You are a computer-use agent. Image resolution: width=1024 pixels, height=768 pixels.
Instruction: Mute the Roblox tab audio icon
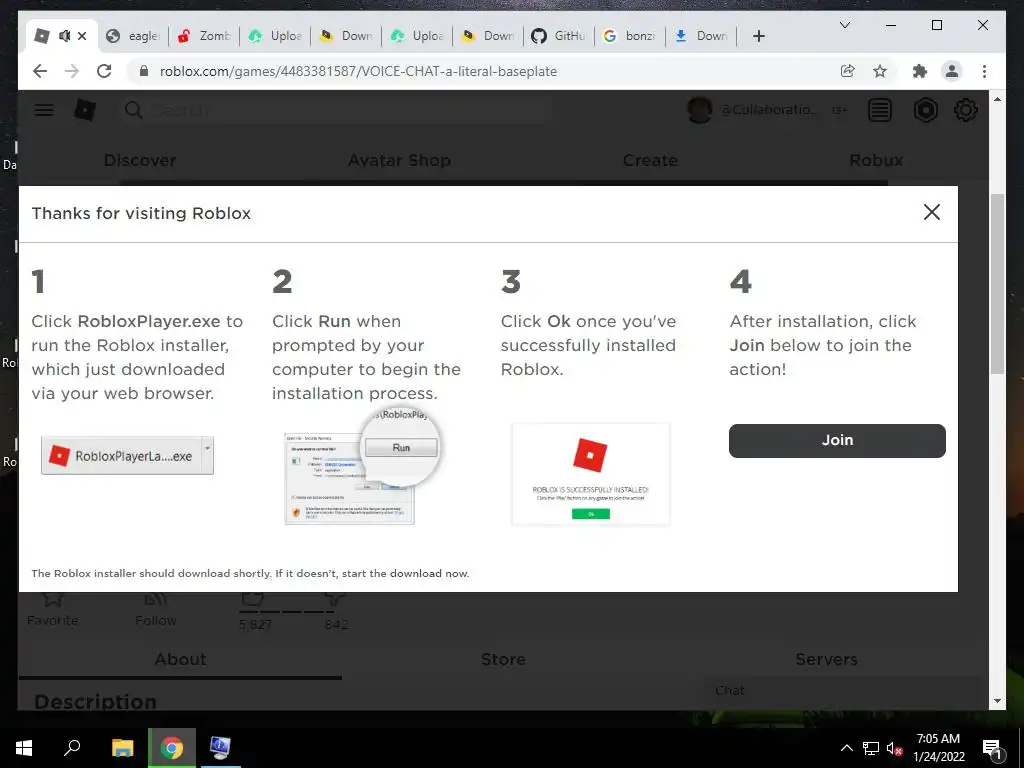(64, 36)
